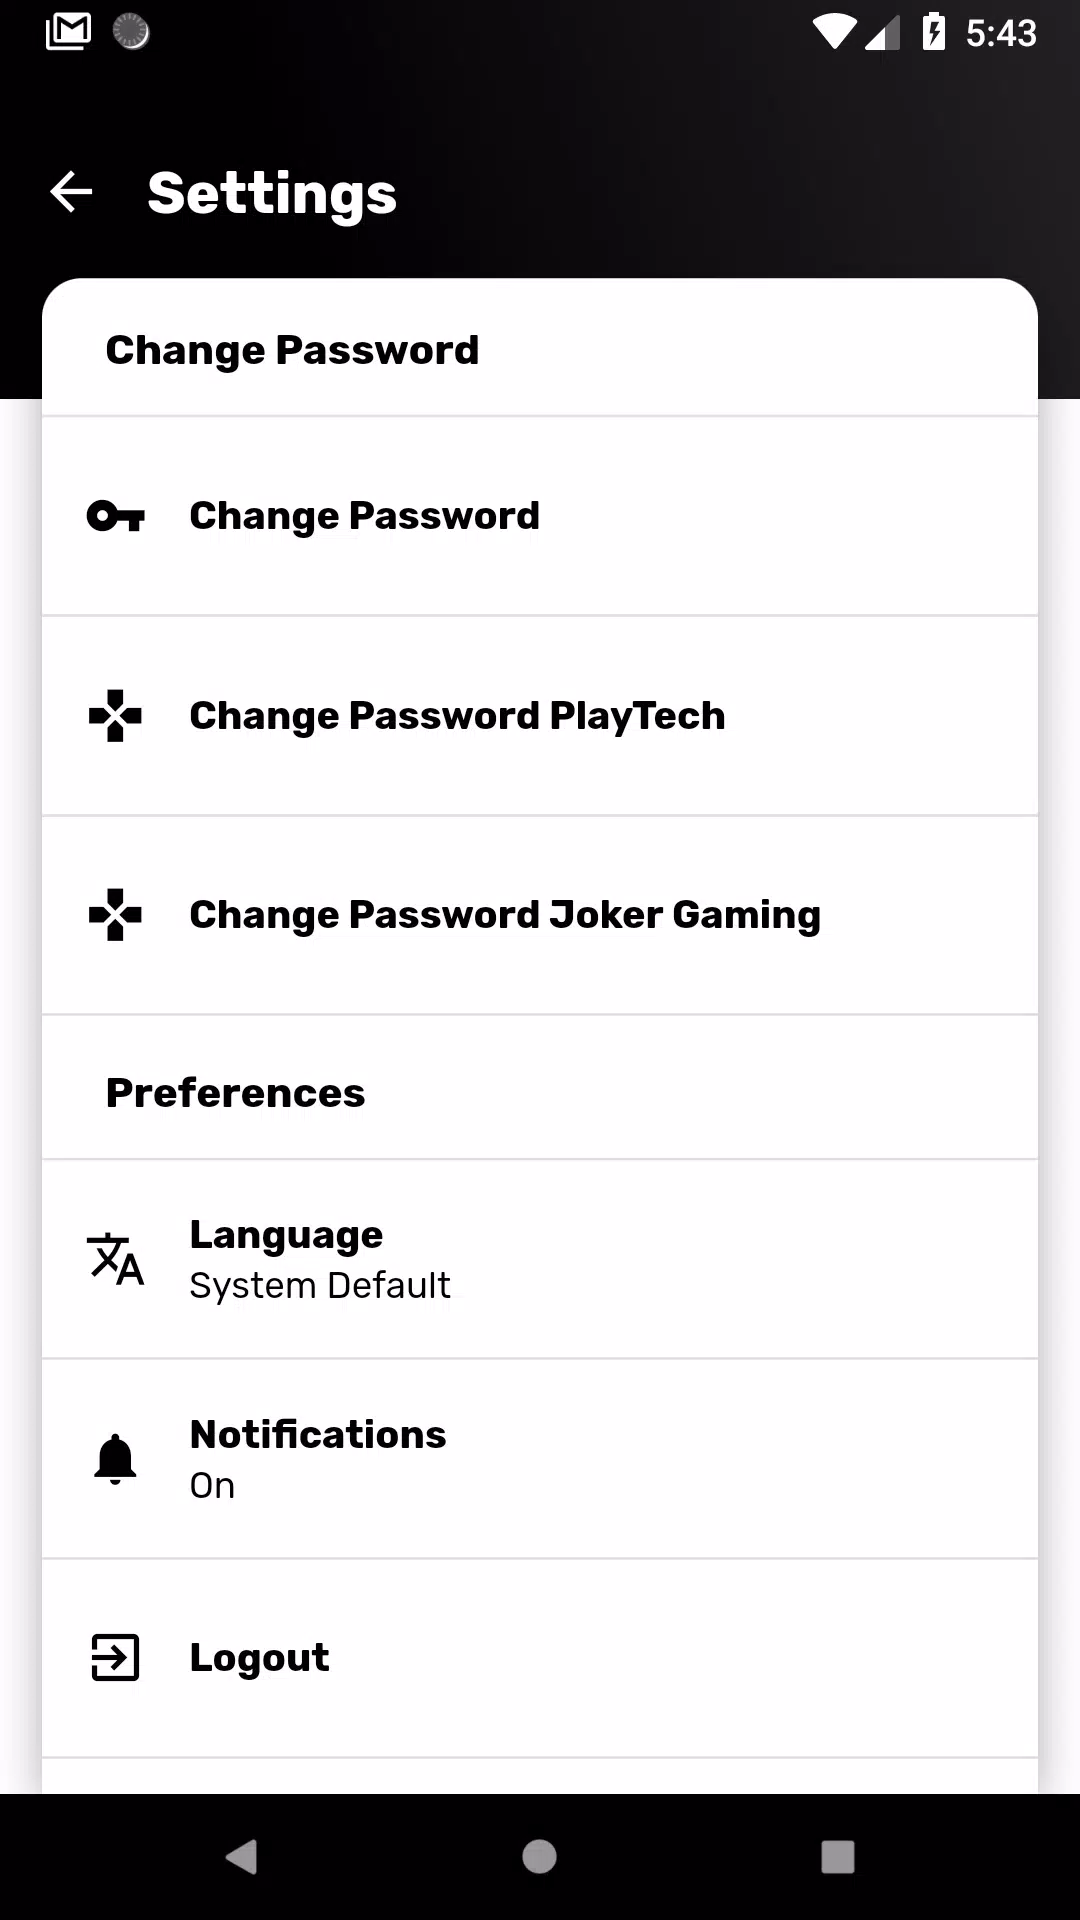Click the logout arrow icon
The image size is (1080, 1920).
tap(115, 1658)
